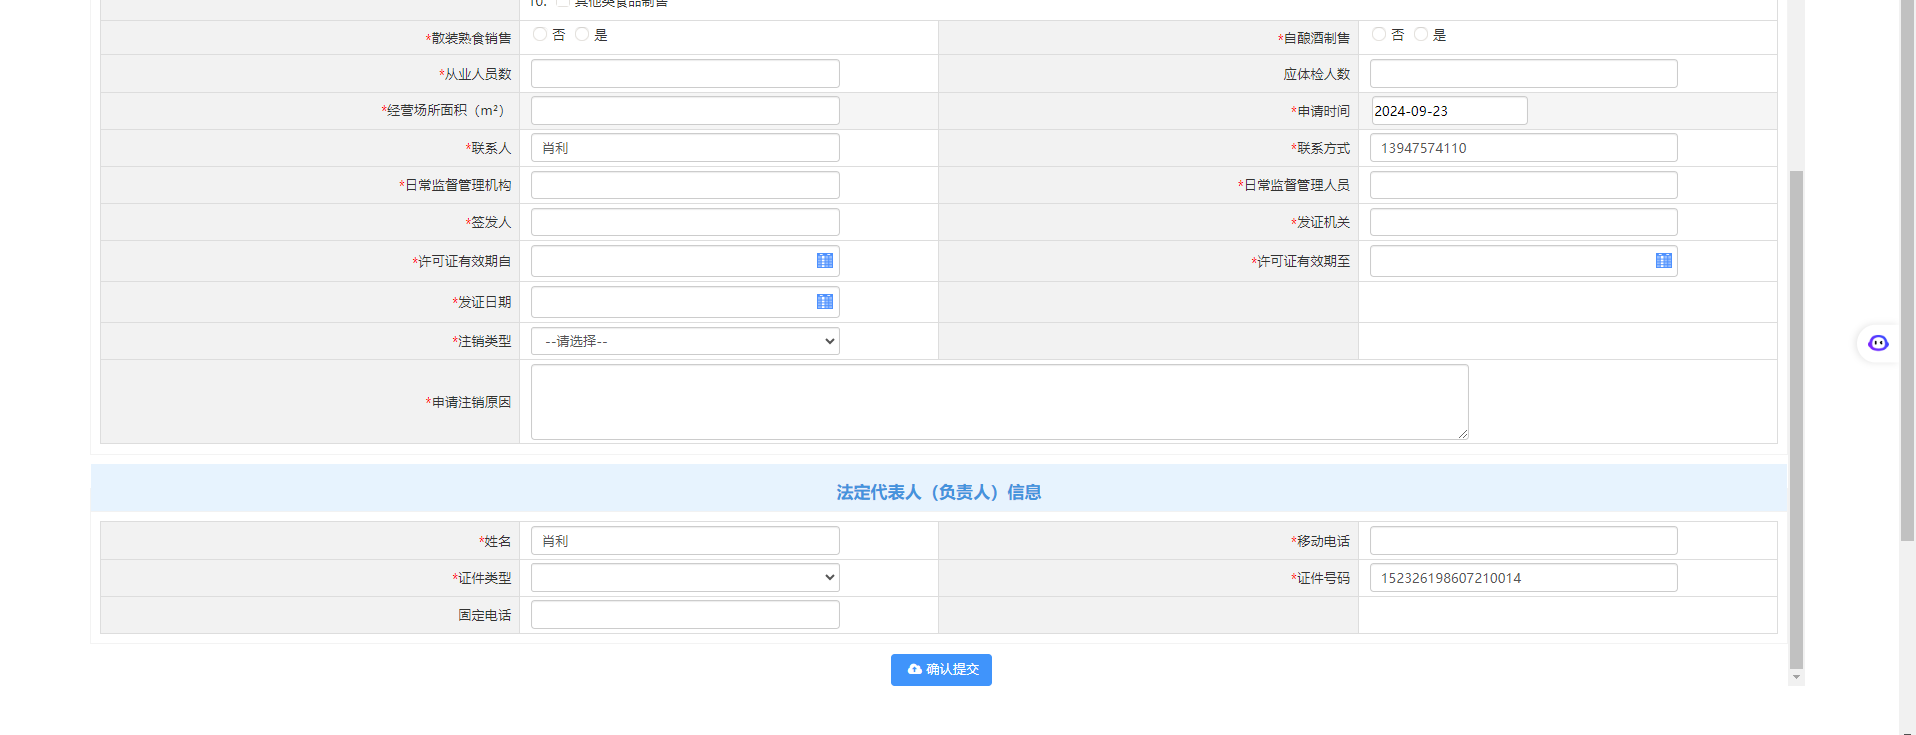
Task: Expand the 注销类型 dropdown
Action: (685, 341)
